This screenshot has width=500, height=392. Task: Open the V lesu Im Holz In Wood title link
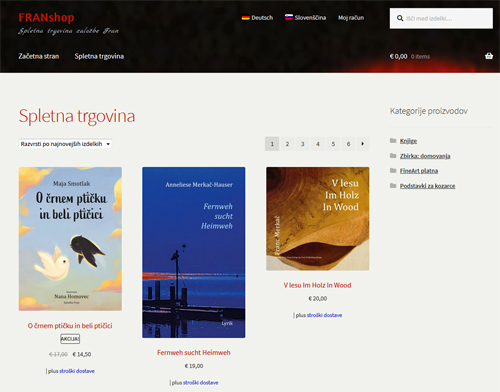pyautogui.click(x=317, y=285)
